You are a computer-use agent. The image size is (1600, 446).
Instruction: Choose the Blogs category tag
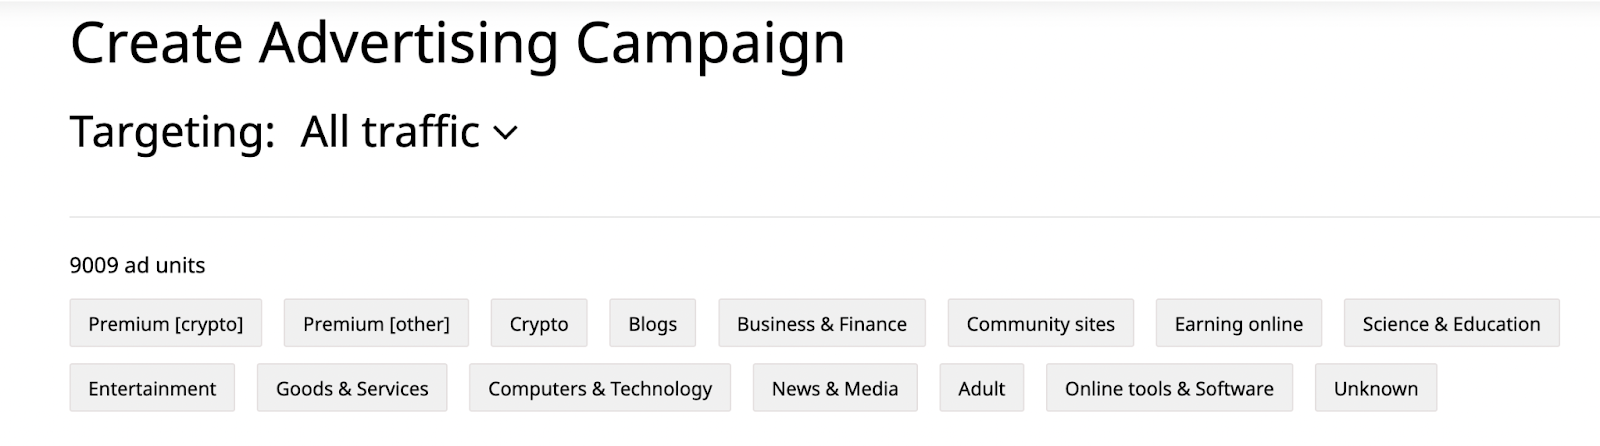[x=653, y=324]
